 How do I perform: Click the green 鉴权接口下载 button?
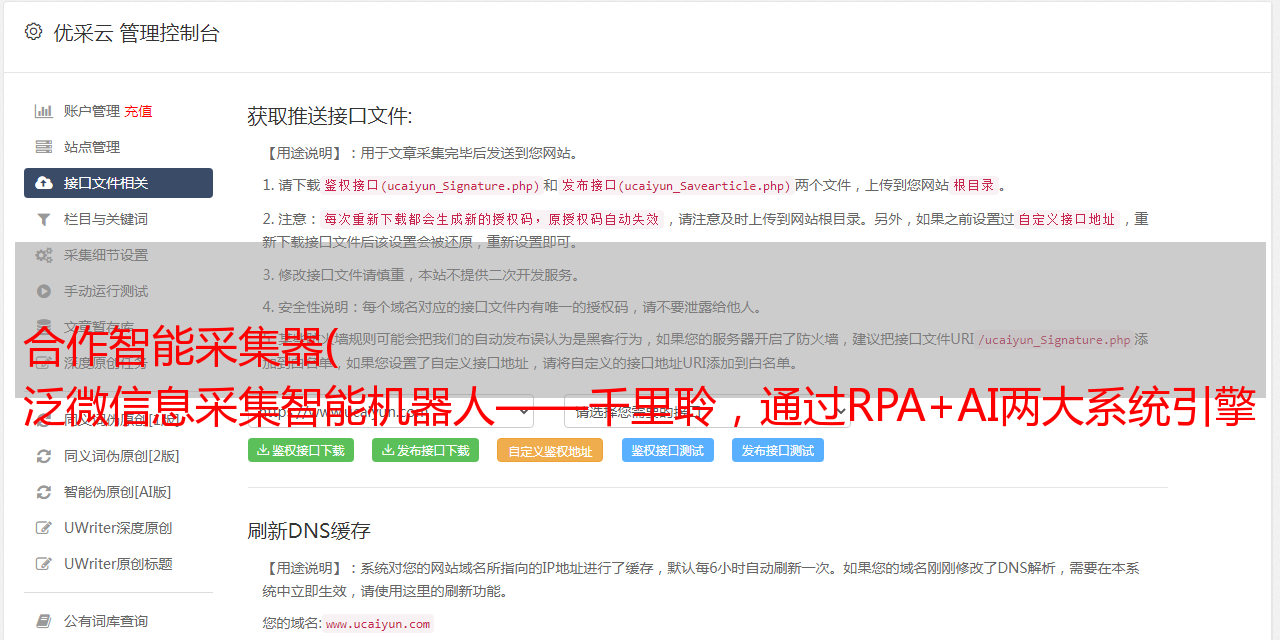click(x=300, y=450)
